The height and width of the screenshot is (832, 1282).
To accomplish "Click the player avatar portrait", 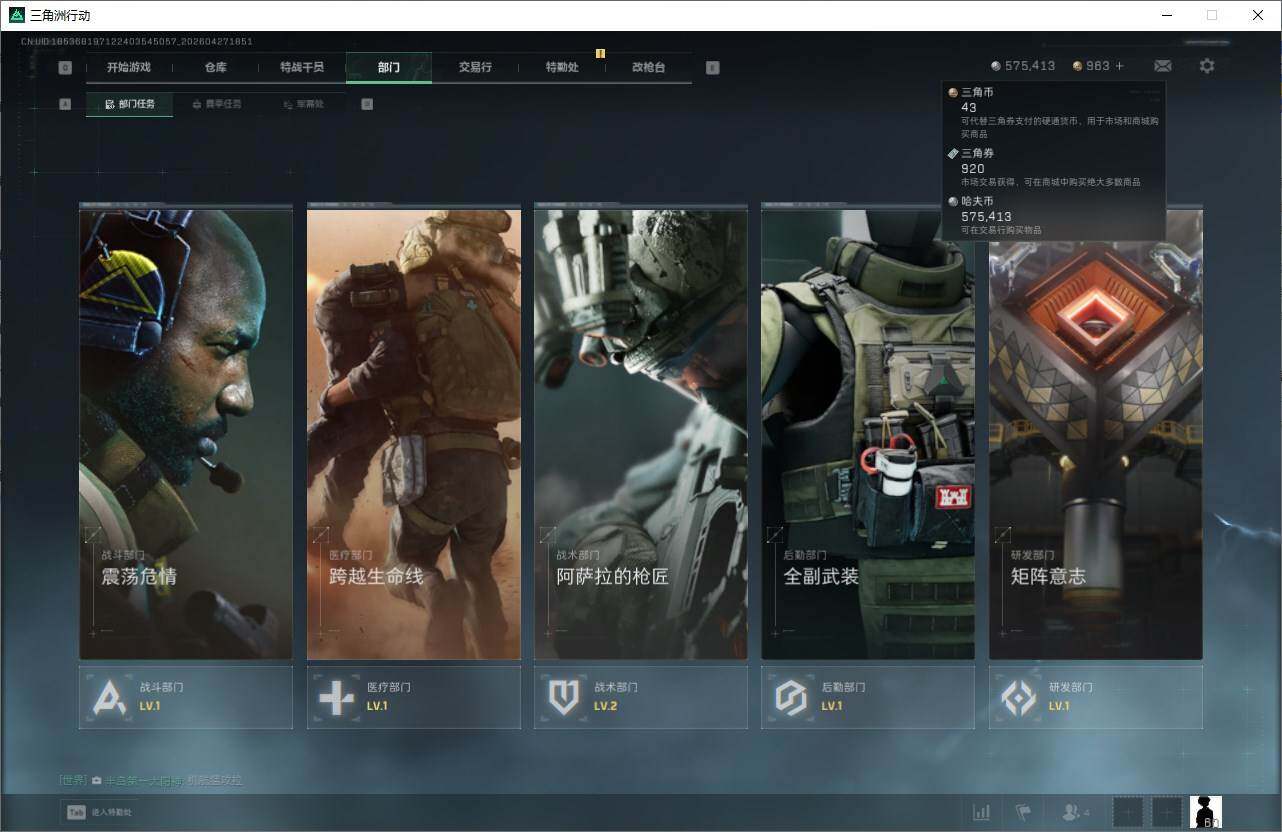I will point(1205,811).
